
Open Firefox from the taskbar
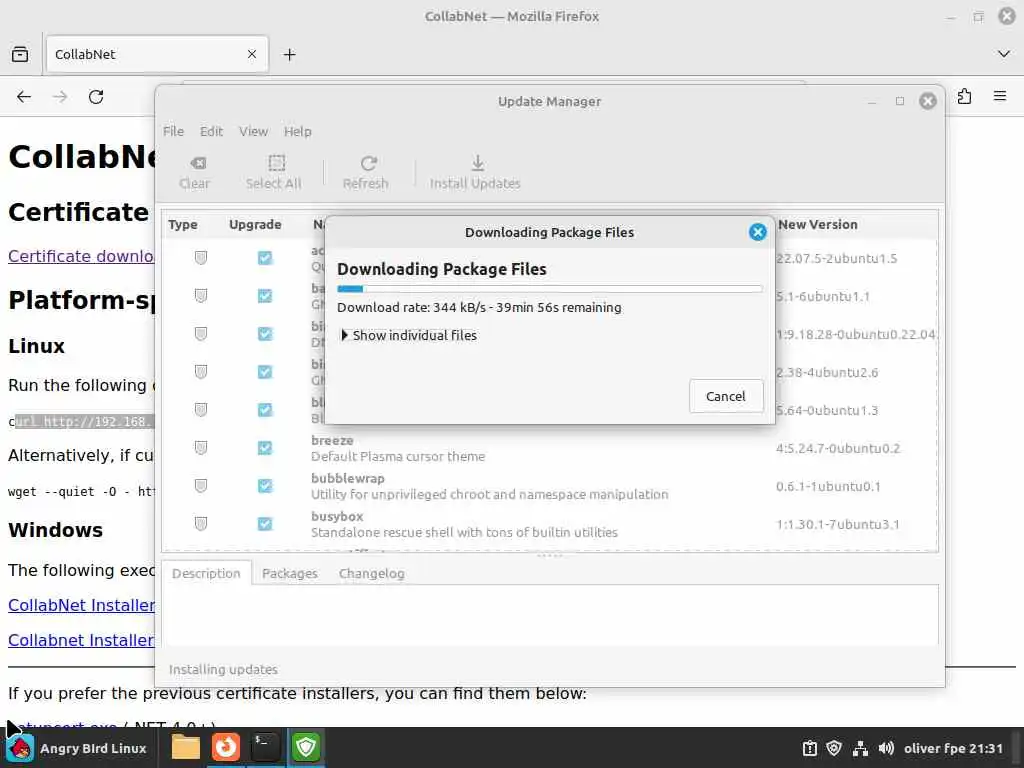click(226, 747)
